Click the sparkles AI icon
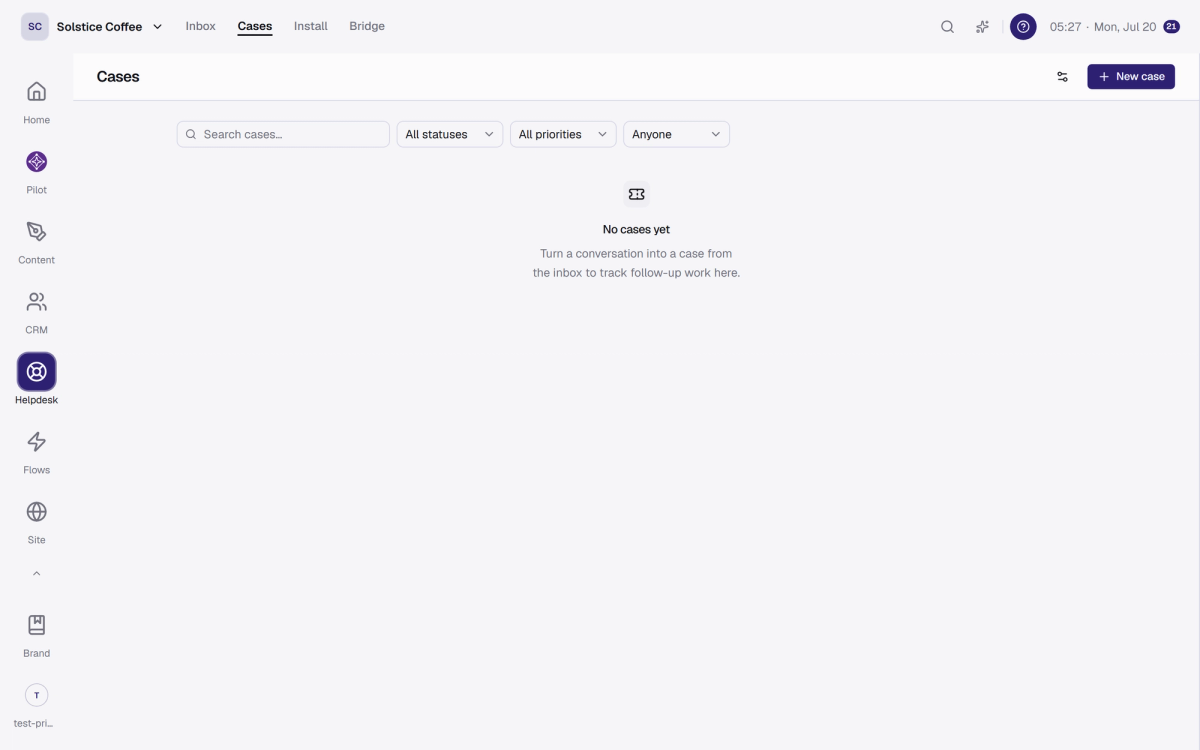The height and width of the screenshot is (750, 1200). point(982,27)
